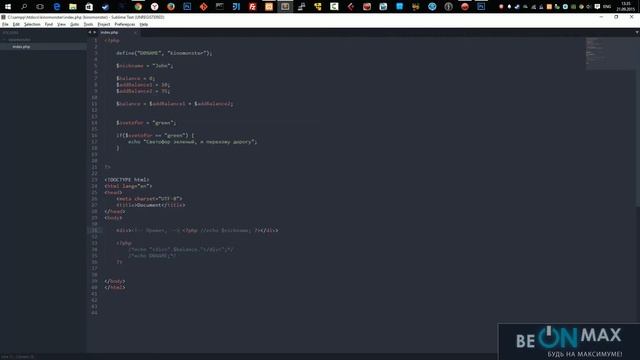Click line number 31 in gutter
Screen dimensions: 640x360
[95, 230]
